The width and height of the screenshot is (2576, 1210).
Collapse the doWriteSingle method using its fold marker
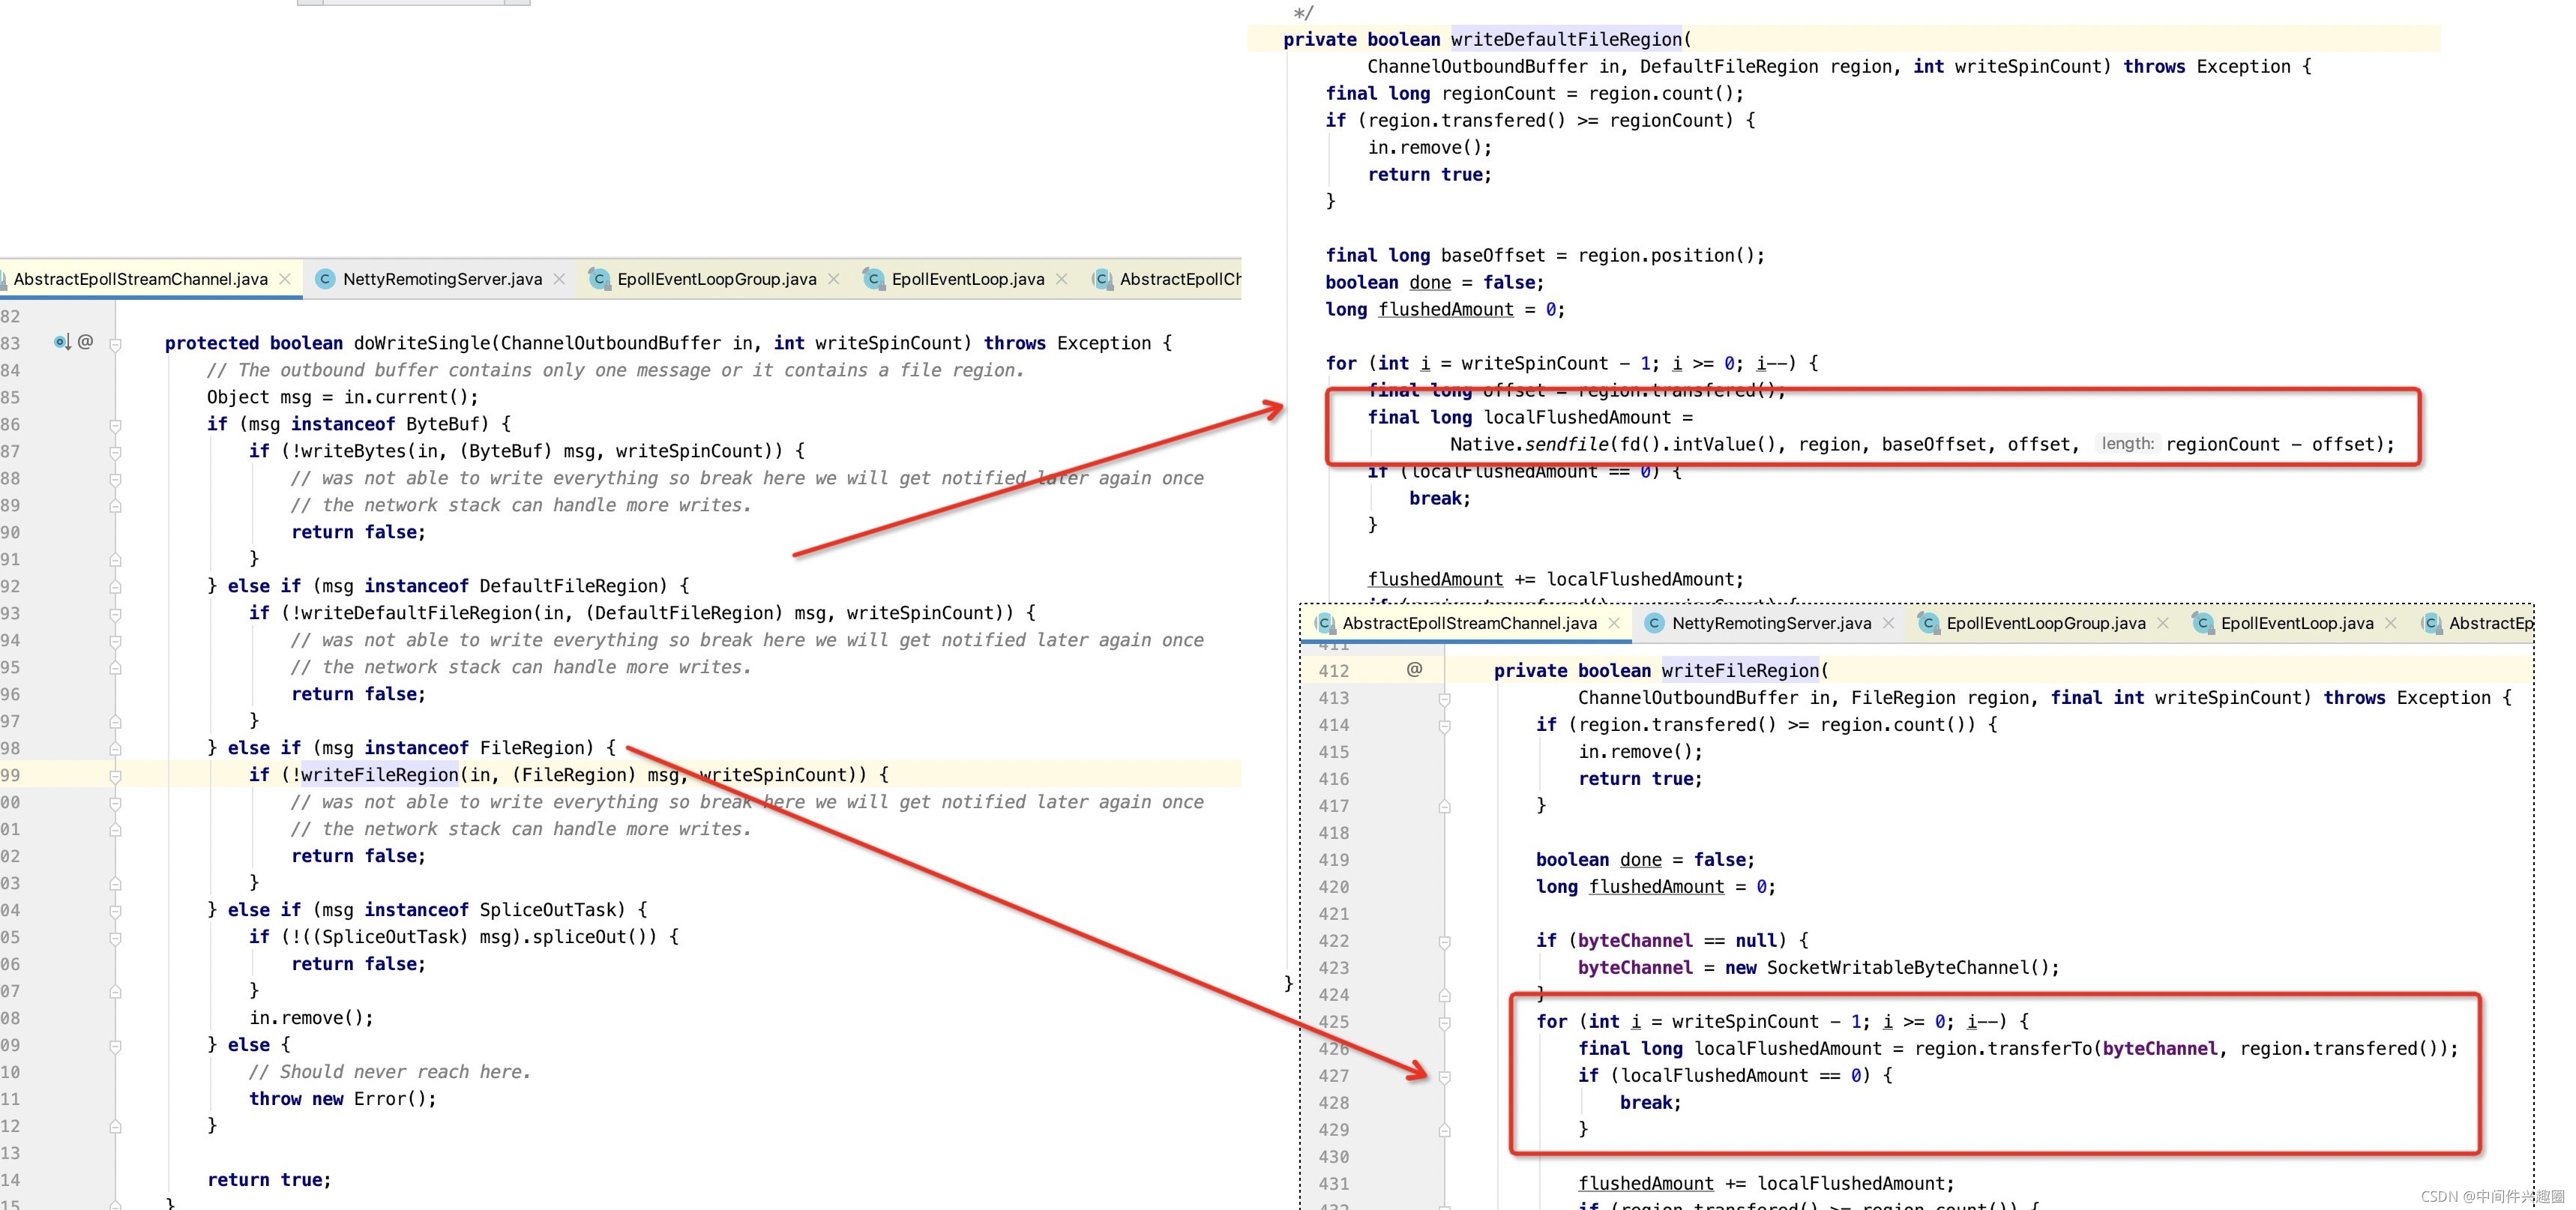point(115,344)
